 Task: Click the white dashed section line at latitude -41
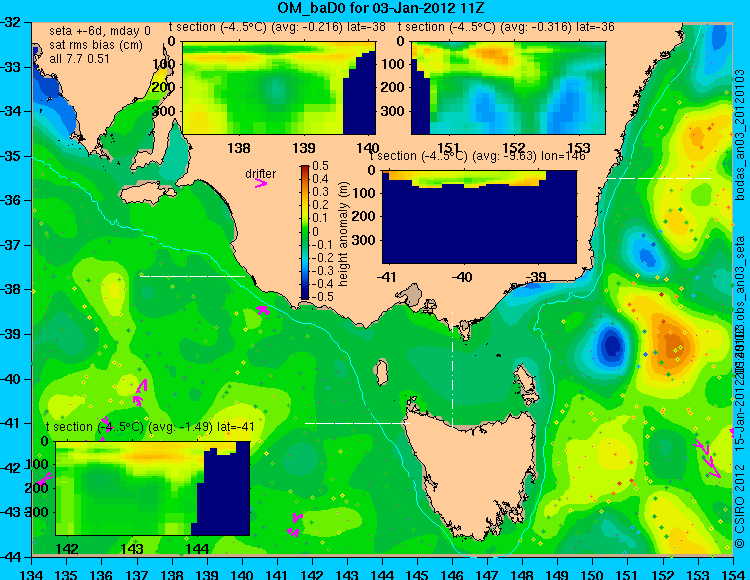[x=357, y=423]
